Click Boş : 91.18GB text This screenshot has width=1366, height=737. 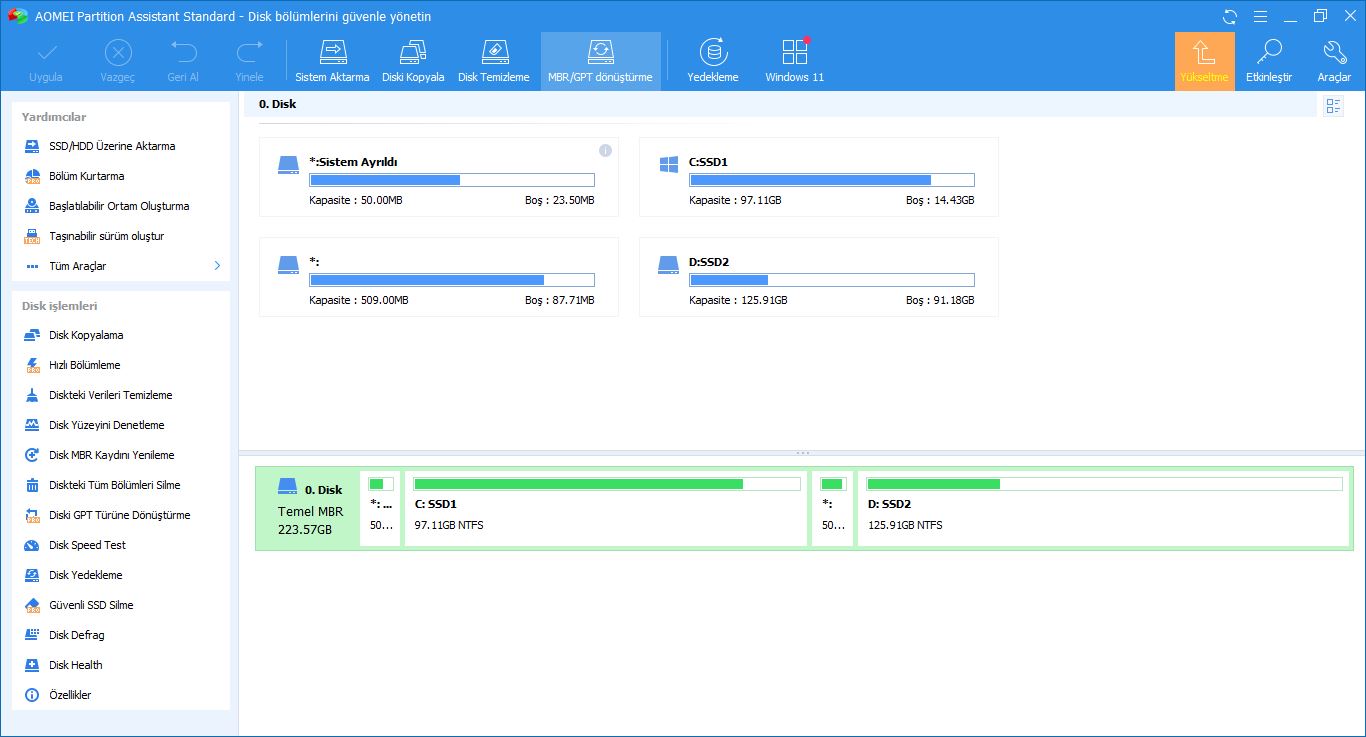coord(940,300)
